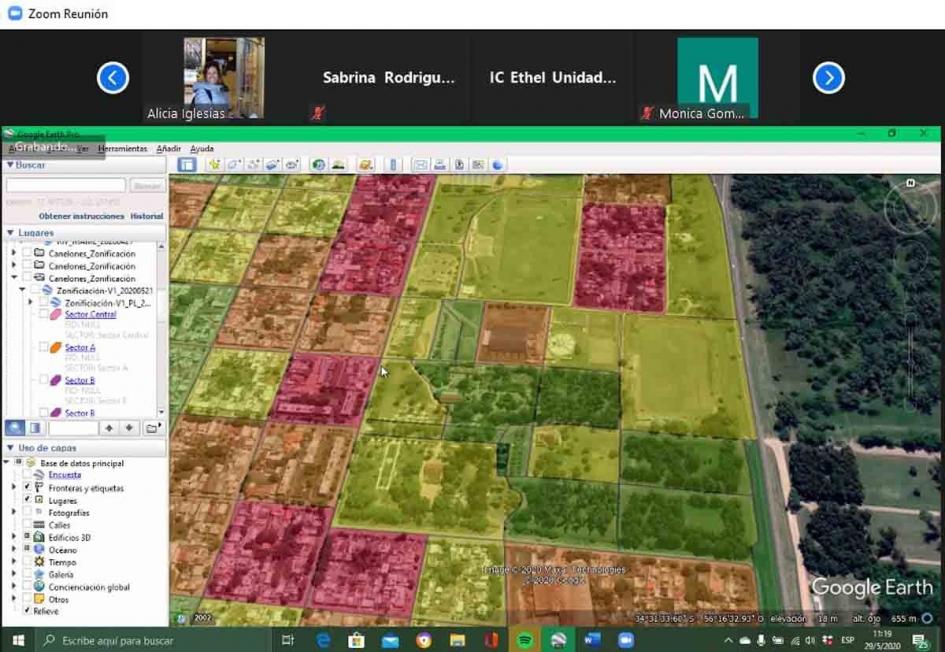
Task: Open historical imagery clock tool
Action: (318, 165)
